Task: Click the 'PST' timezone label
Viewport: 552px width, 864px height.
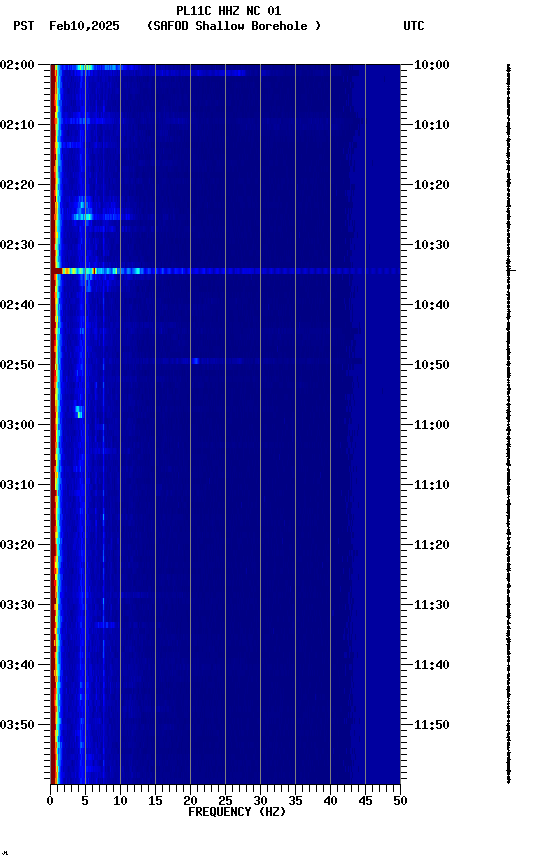Action: click(x=24, y=26)
